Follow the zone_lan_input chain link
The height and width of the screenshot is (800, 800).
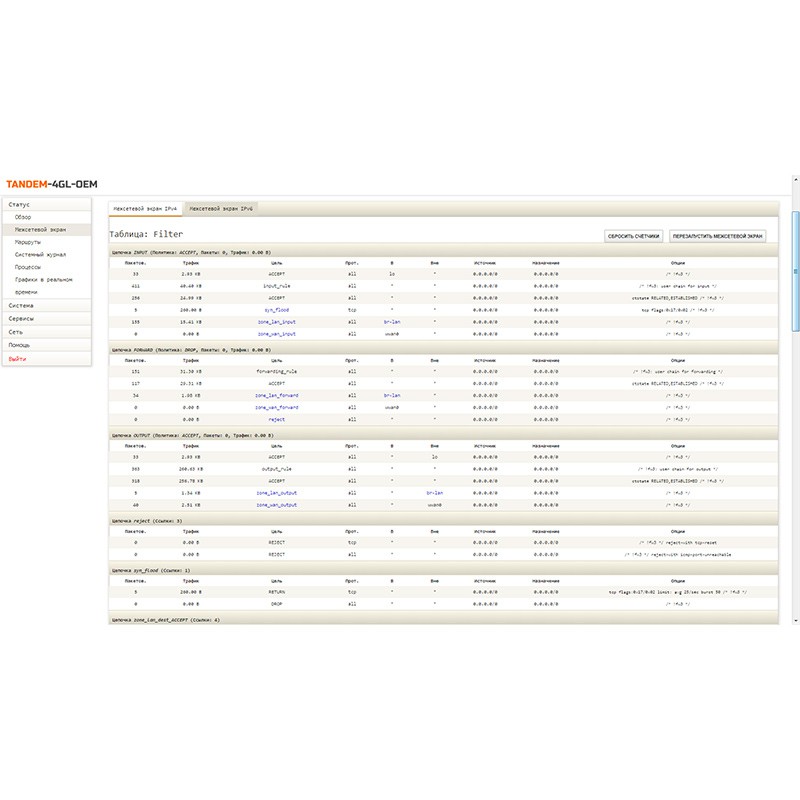pyautogui.click(x=276, y=322)
